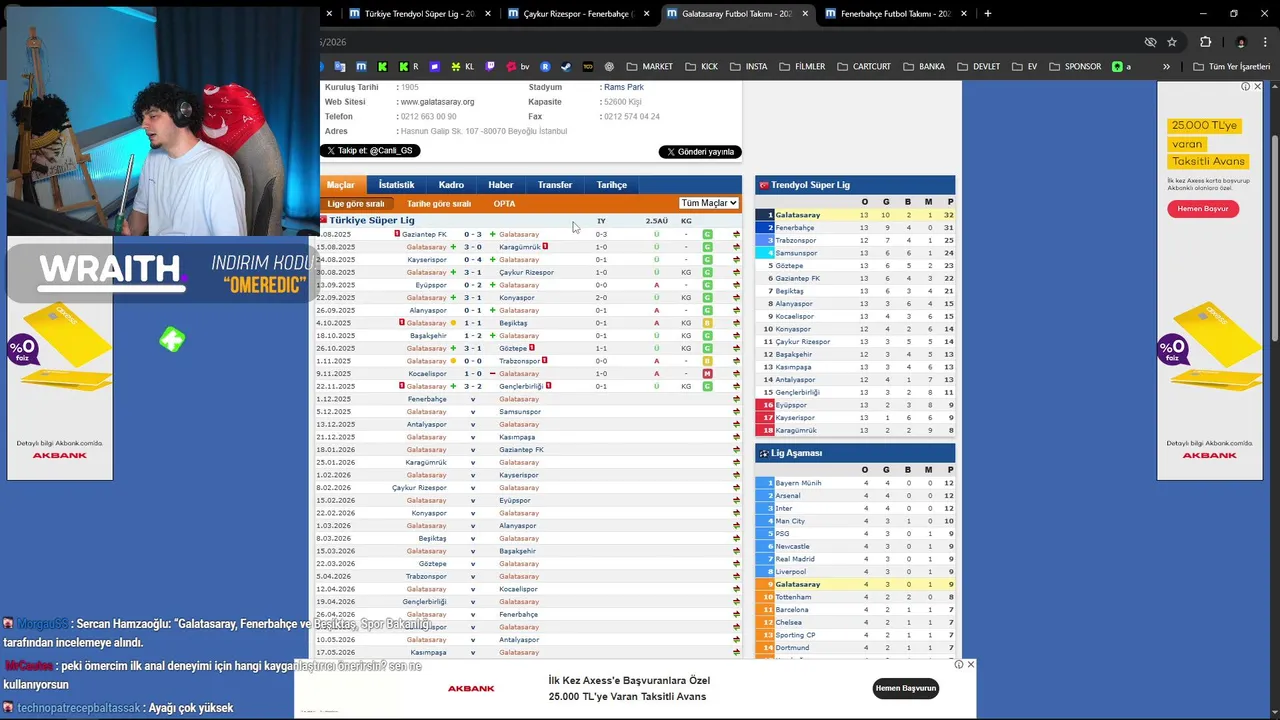This screenshot has width=1280, height=720.
Task: Click the Gönderi yayınla button
Action: click(699, 152)
